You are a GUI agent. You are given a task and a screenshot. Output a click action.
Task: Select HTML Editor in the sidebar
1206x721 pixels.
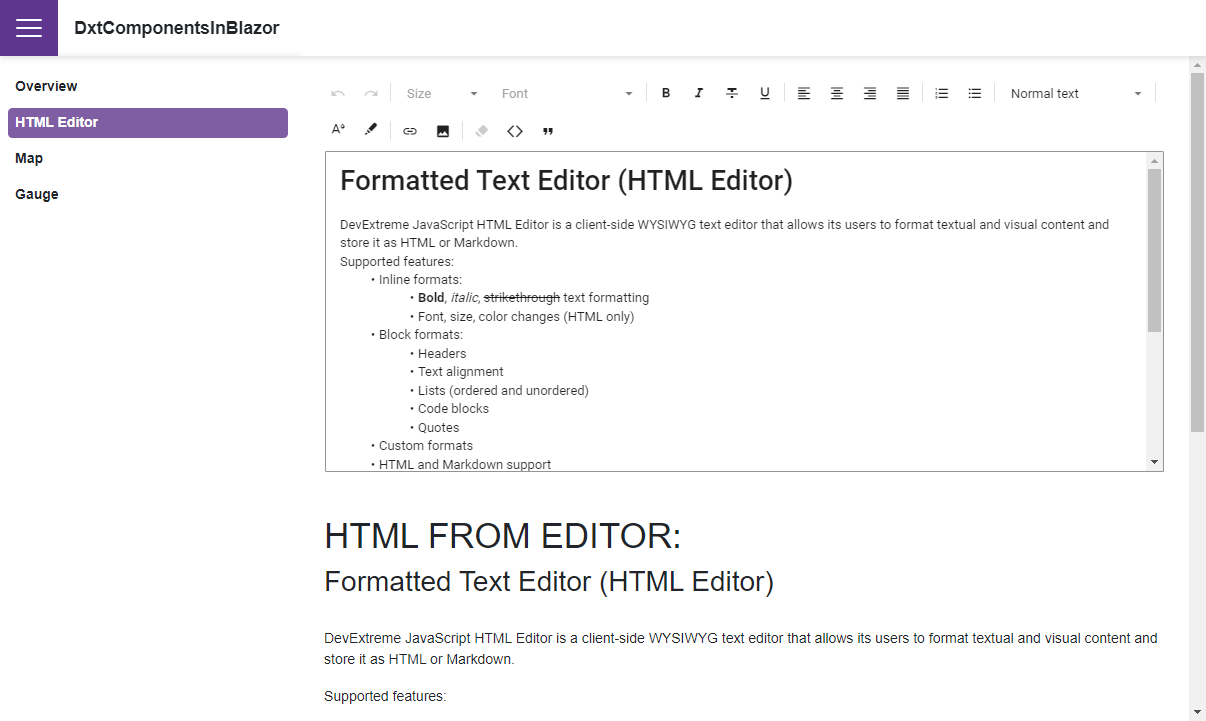coord(148,122)
